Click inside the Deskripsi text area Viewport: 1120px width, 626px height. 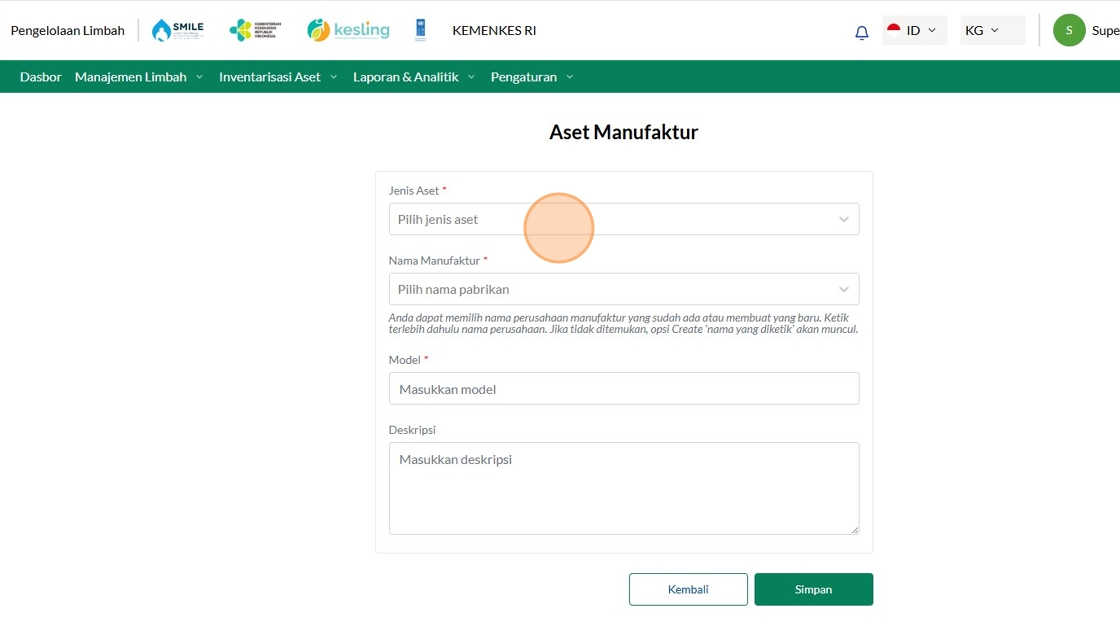[624, 488]
